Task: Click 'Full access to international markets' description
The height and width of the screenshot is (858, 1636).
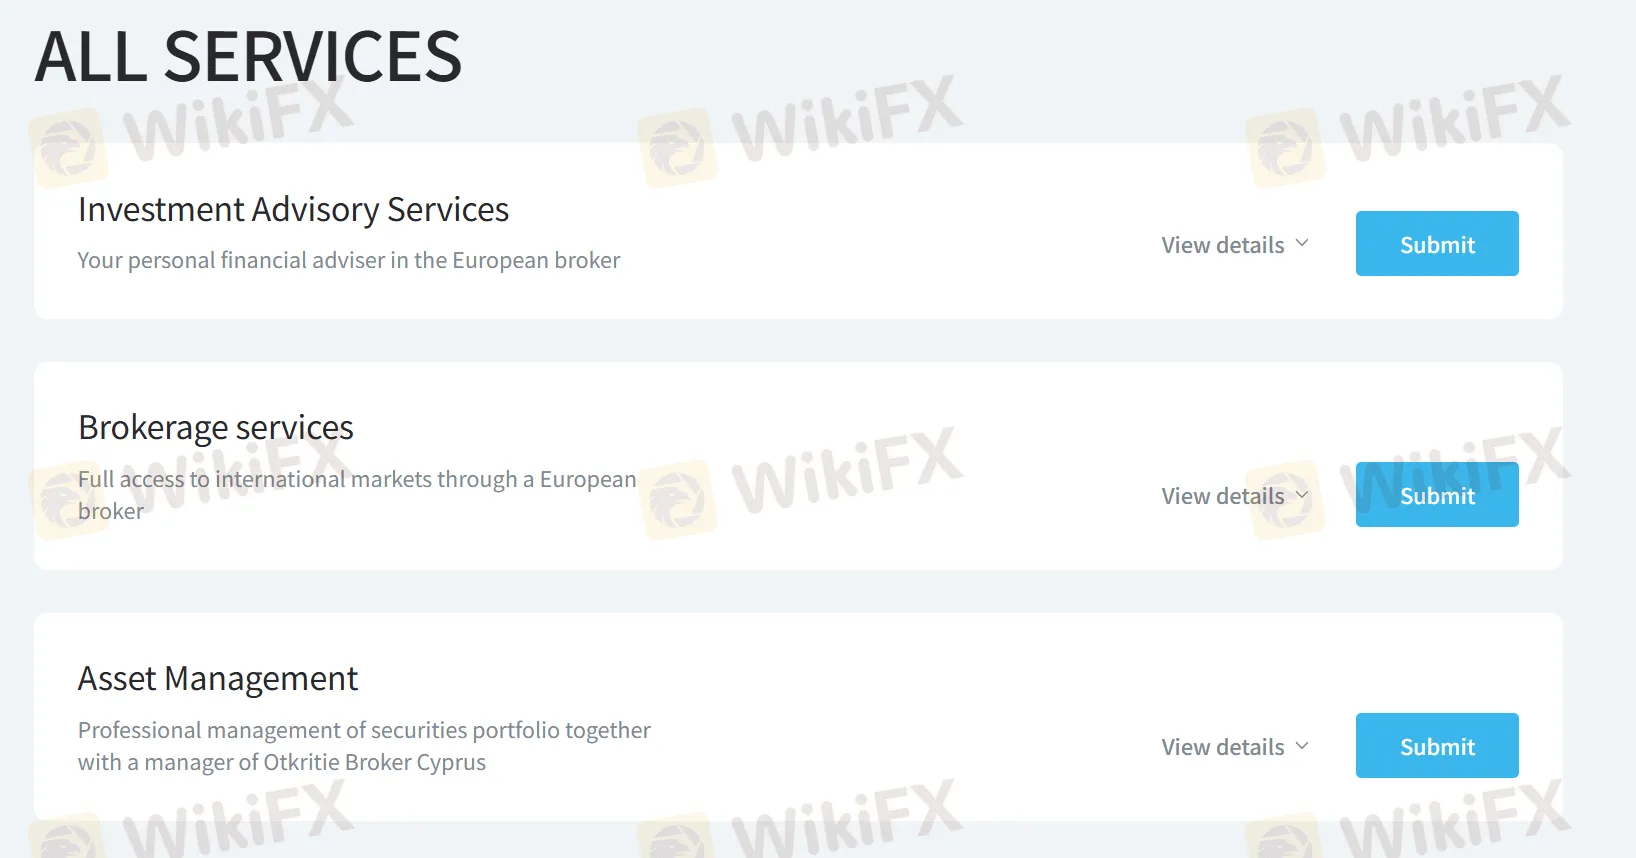Action: tap(357, 495)
